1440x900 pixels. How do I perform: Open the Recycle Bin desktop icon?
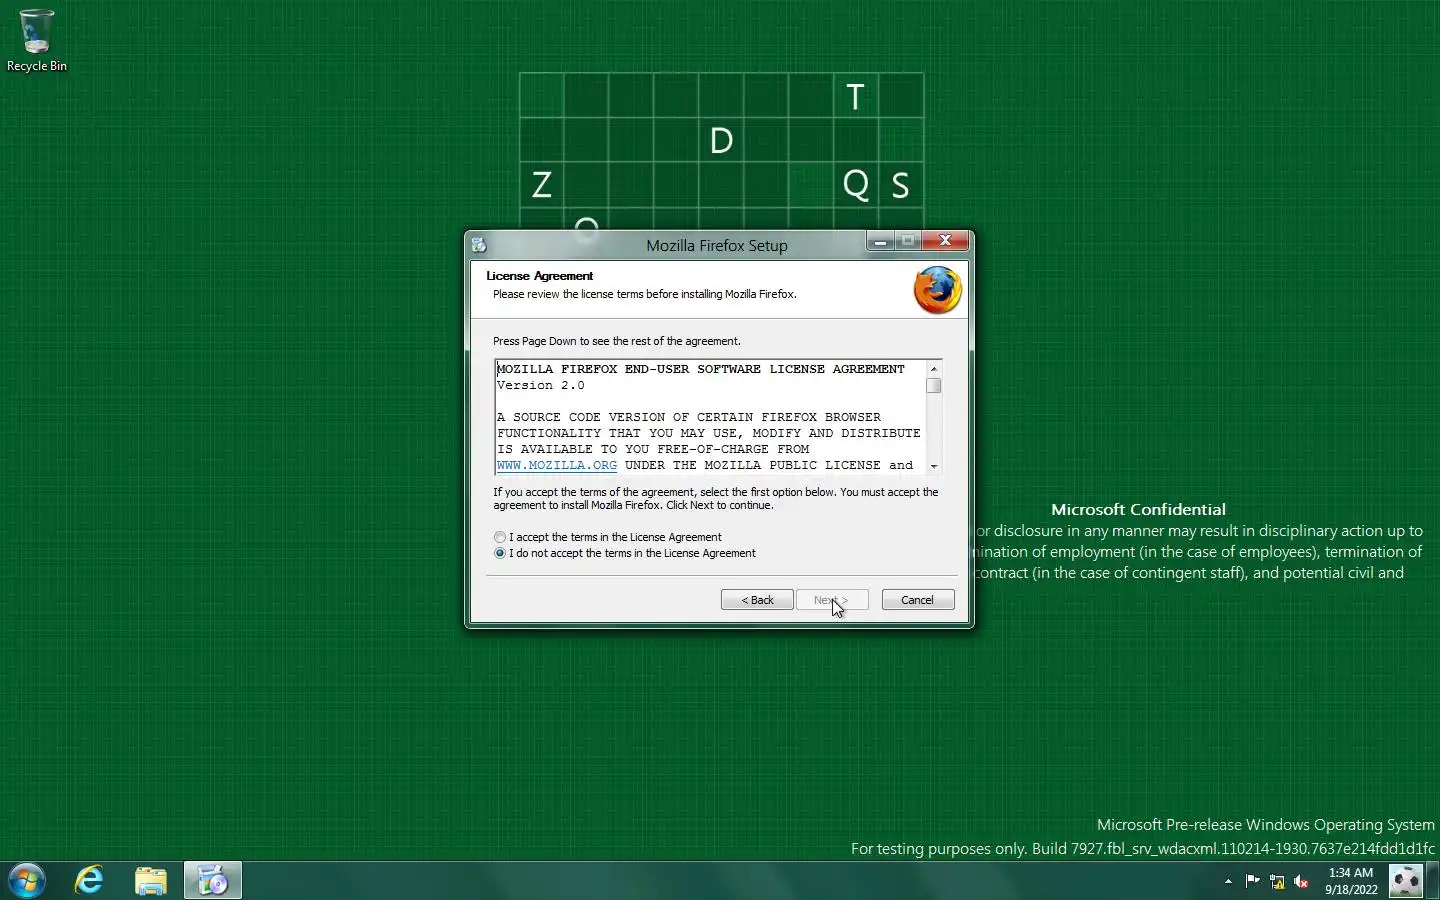(x=36, y=41)
